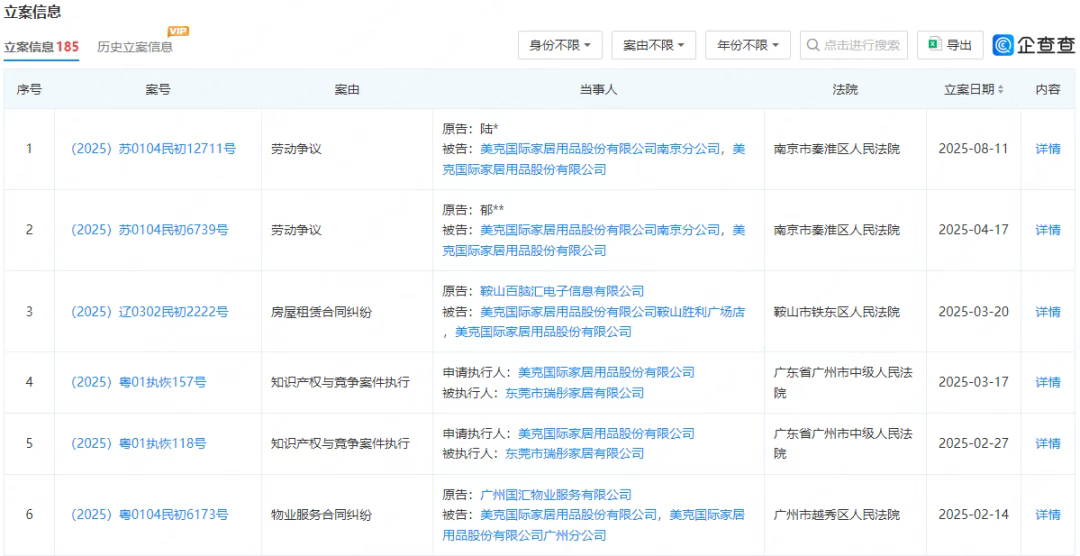Open 南京分公司 defendant link in row 1
1080x556 pixels.
coord(600,149)
